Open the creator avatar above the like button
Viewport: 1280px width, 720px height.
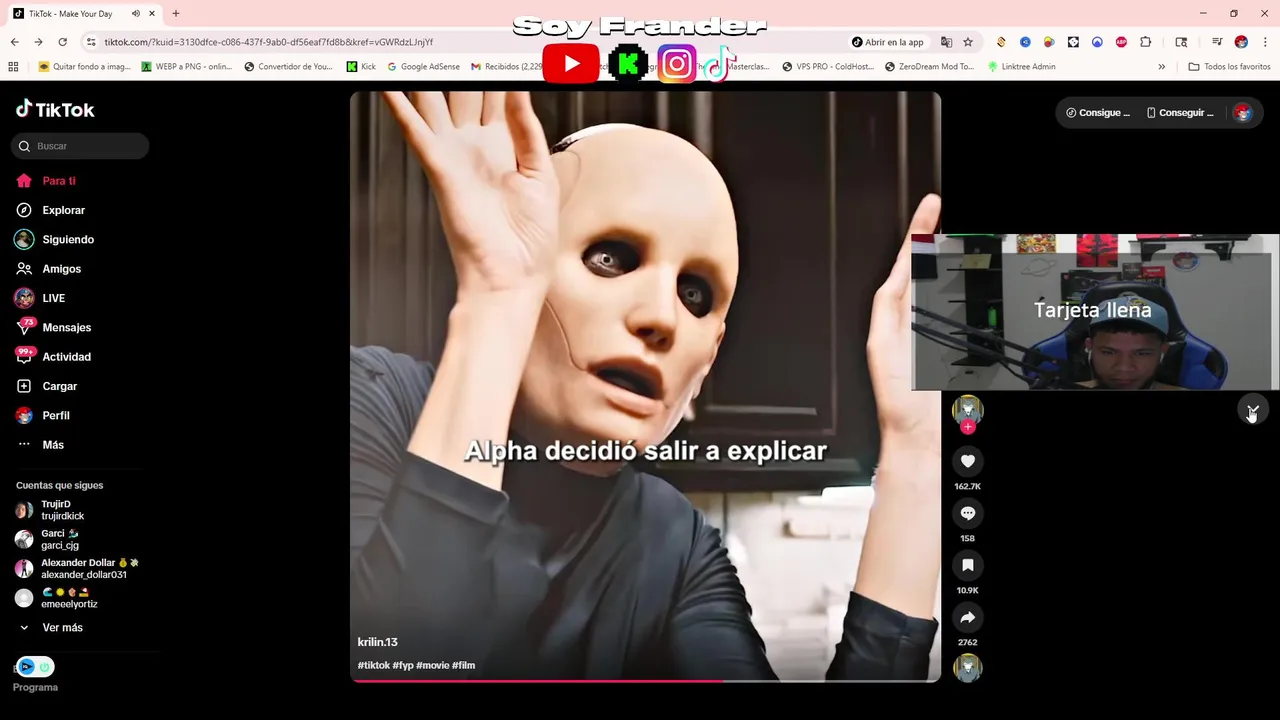coord(967,409)
